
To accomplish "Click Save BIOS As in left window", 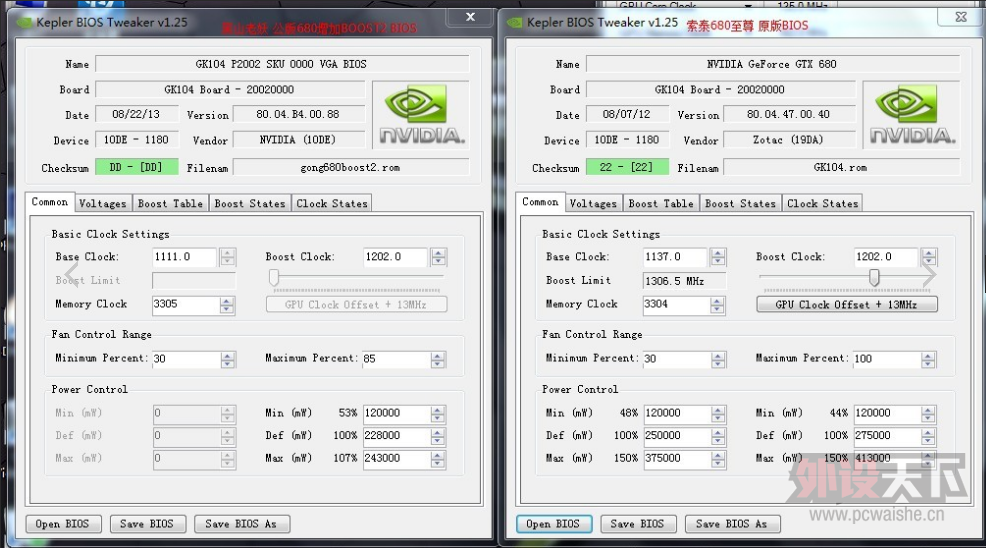I will [241, 523].
